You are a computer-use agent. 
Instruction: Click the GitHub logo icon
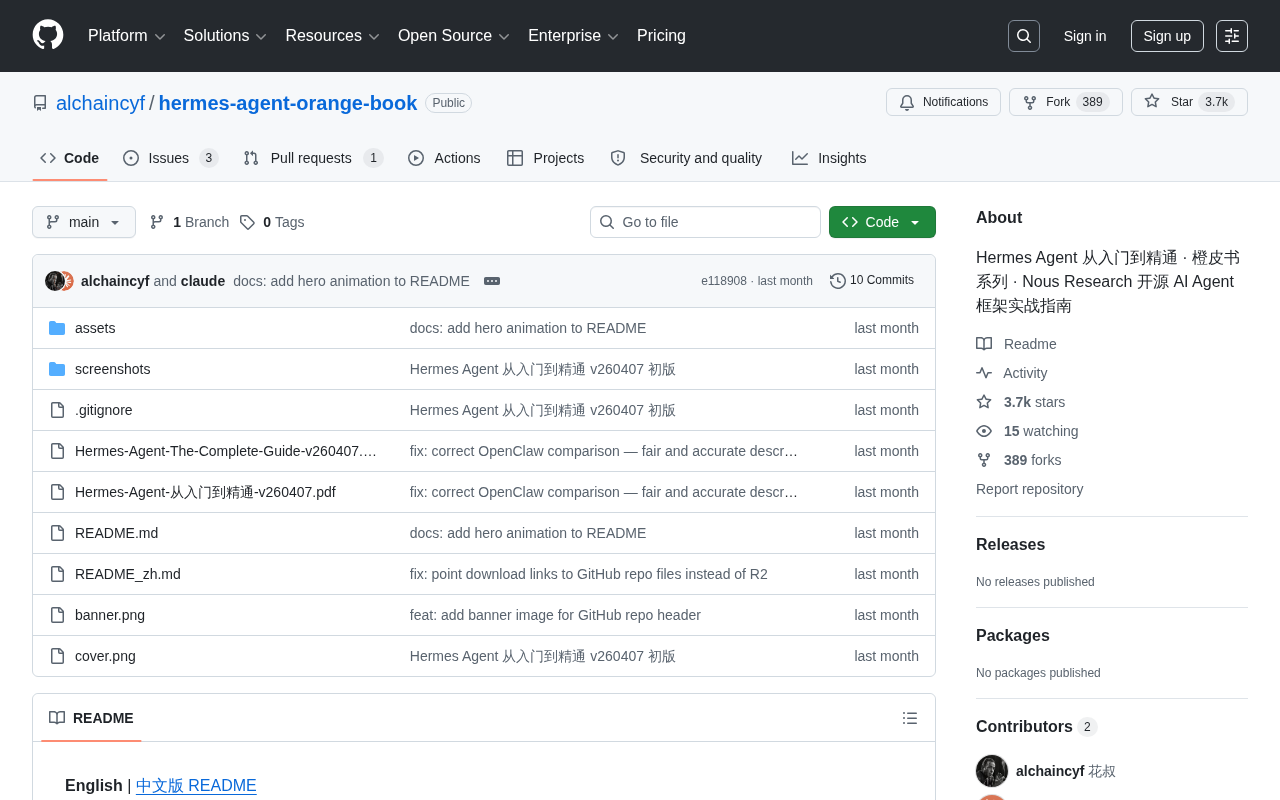tap(48, 35)
